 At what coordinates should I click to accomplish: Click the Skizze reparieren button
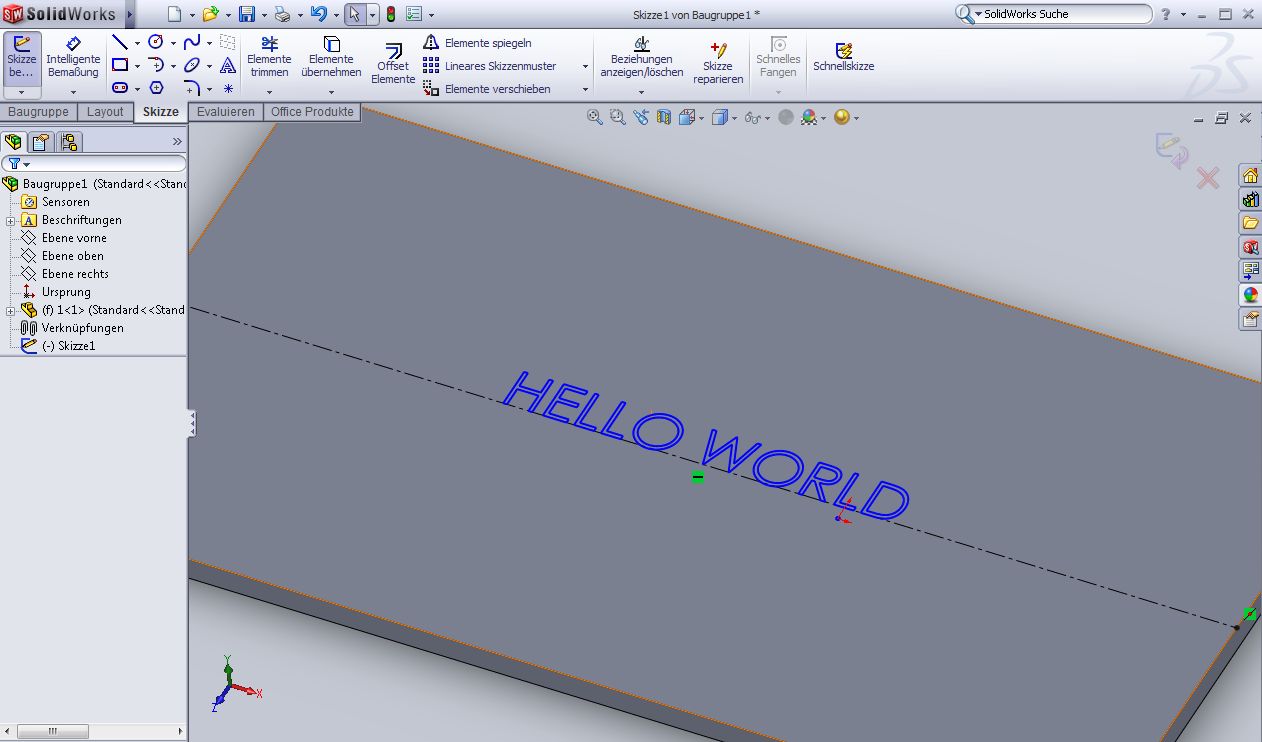click(x=718, y=62)
